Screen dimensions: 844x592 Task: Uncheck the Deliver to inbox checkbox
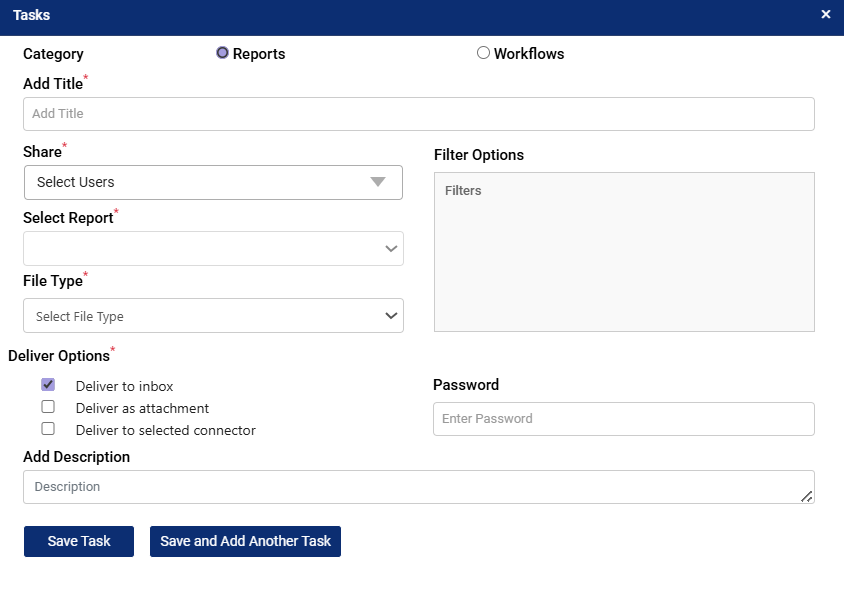click(x=48, y=385)
